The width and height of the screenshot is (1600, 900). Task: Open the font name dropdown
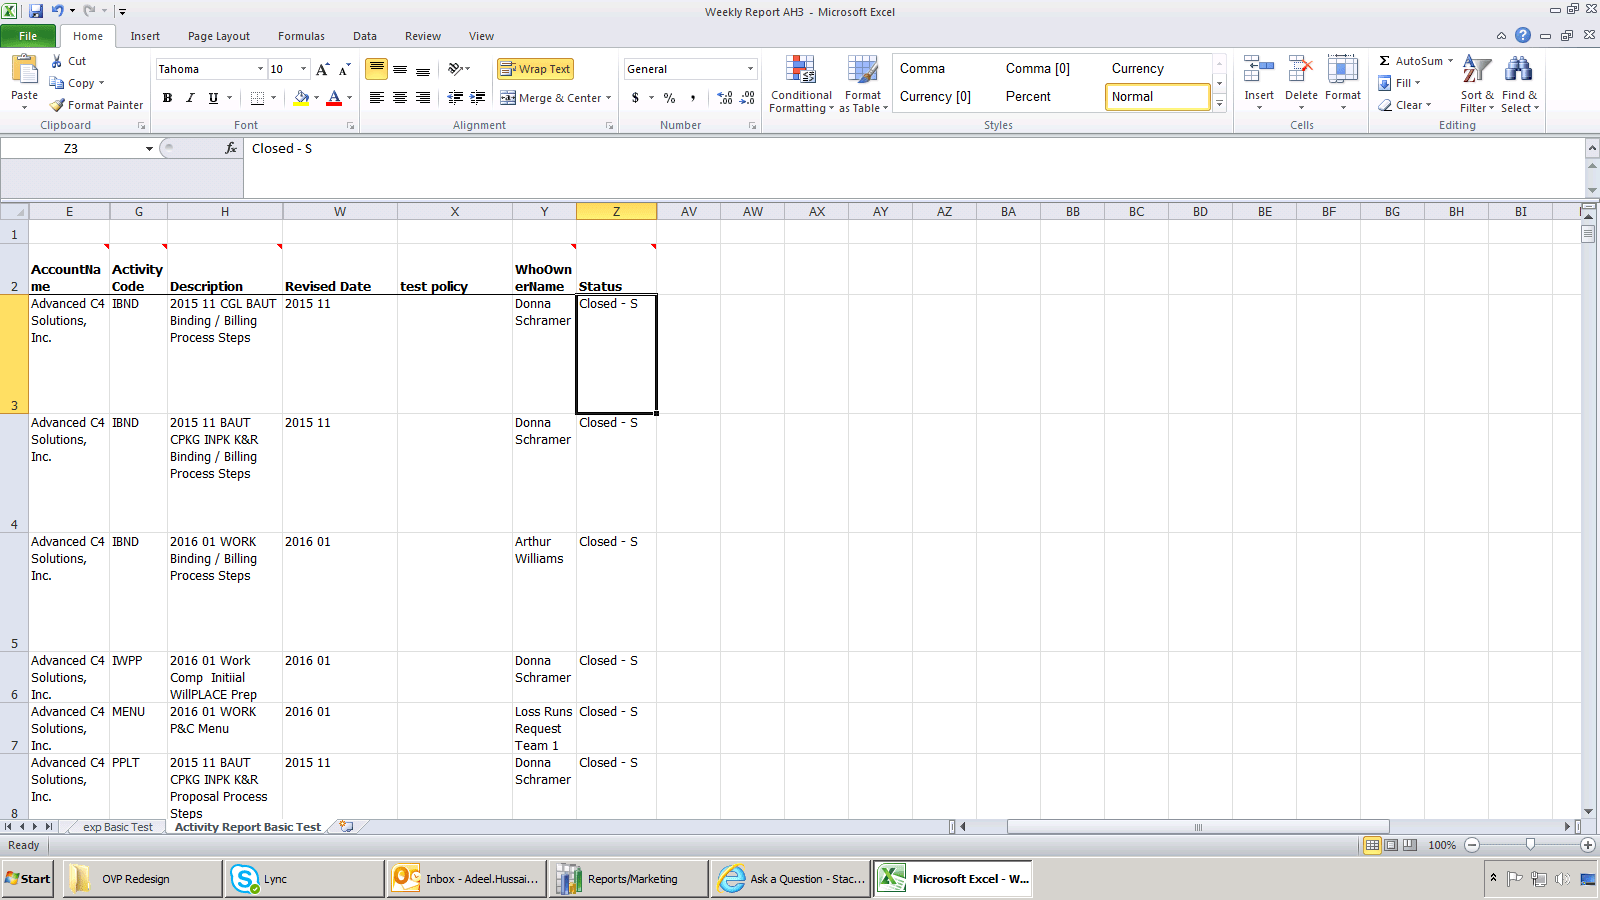point(260,69)
